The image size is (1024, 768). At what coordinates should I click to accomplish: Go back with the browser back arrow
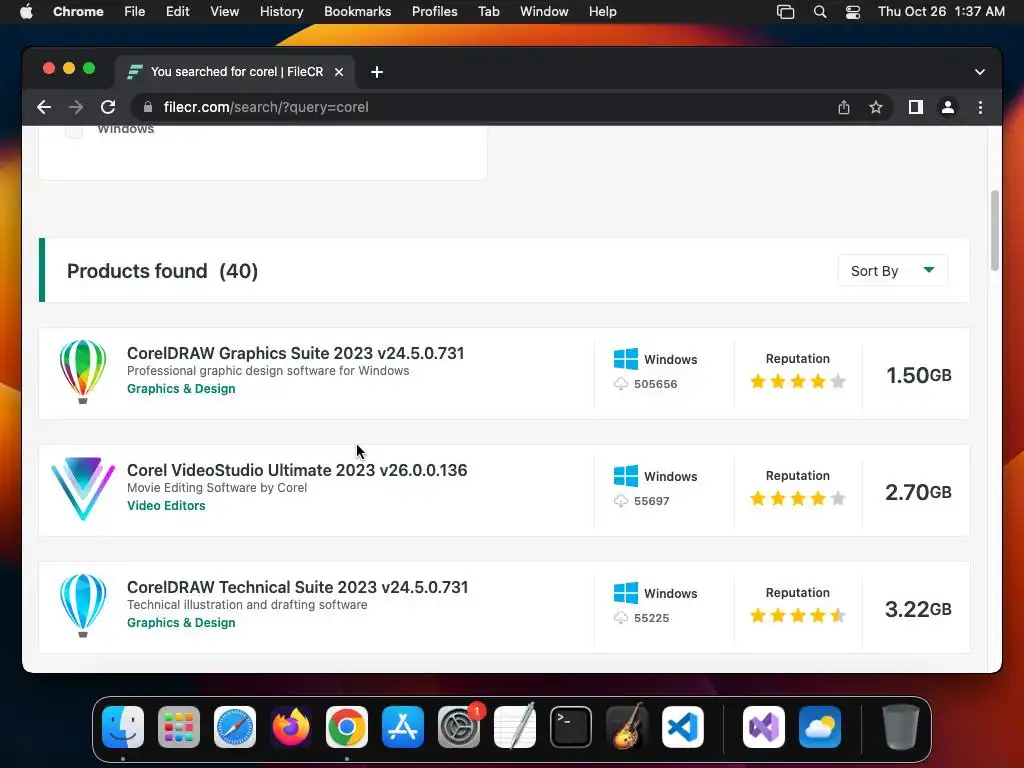[x=44, y=107]
